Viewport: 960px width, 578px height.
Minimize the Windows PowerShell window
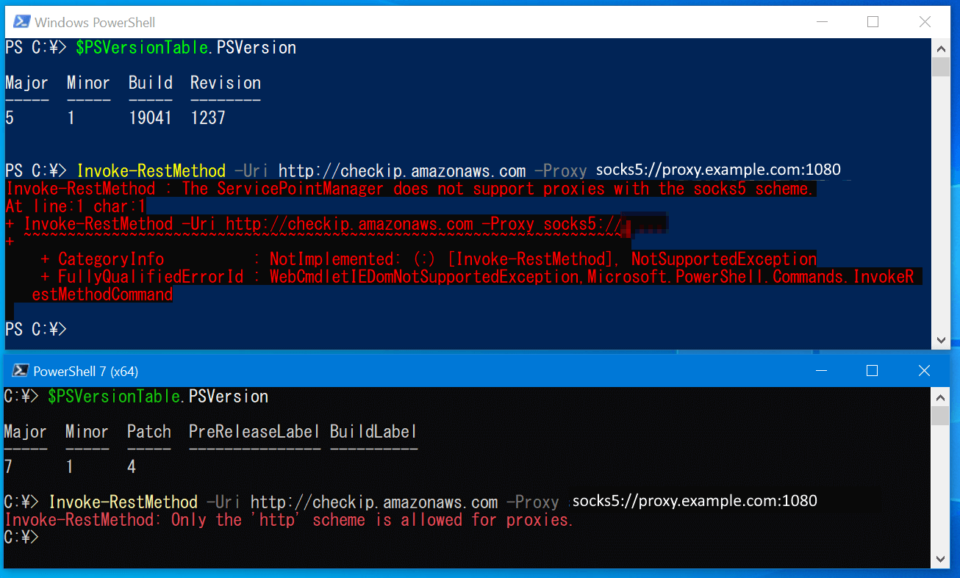tap(822, 21)
